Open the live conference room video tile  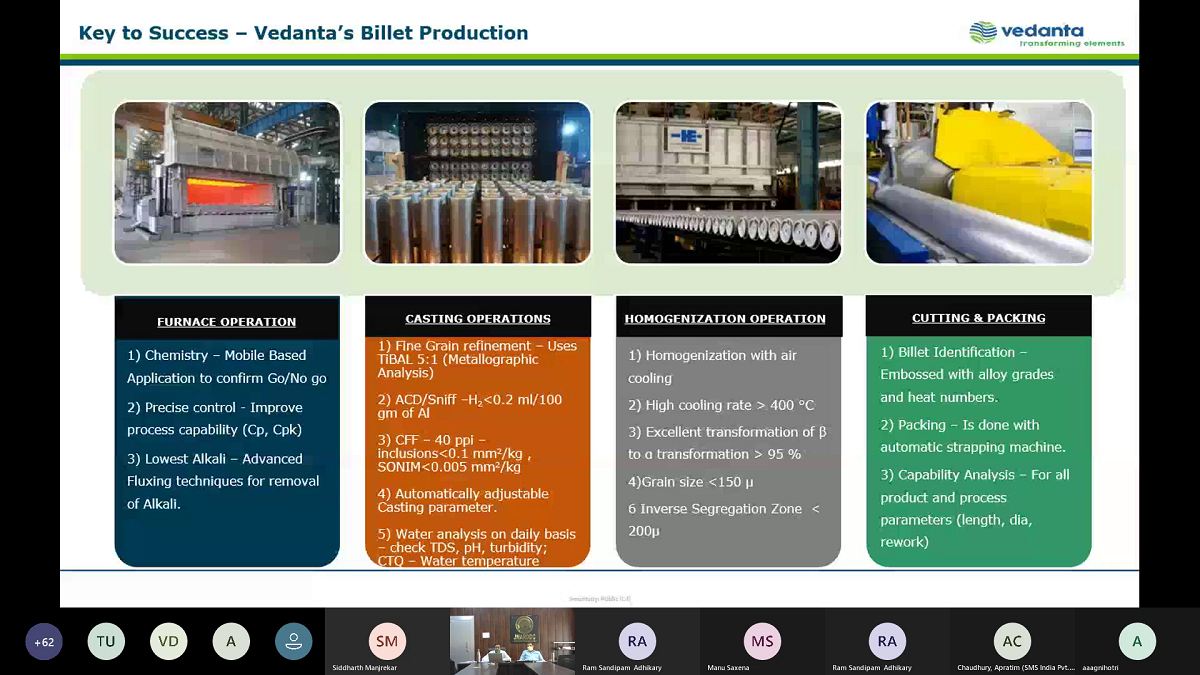[512, 641]
